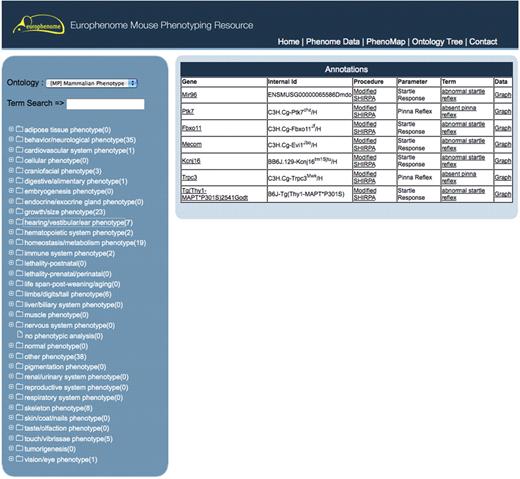The height and width of the screenshot is (479, 520).
Task: Click the normal phenotype folder icon
Action: coord(19,345)
